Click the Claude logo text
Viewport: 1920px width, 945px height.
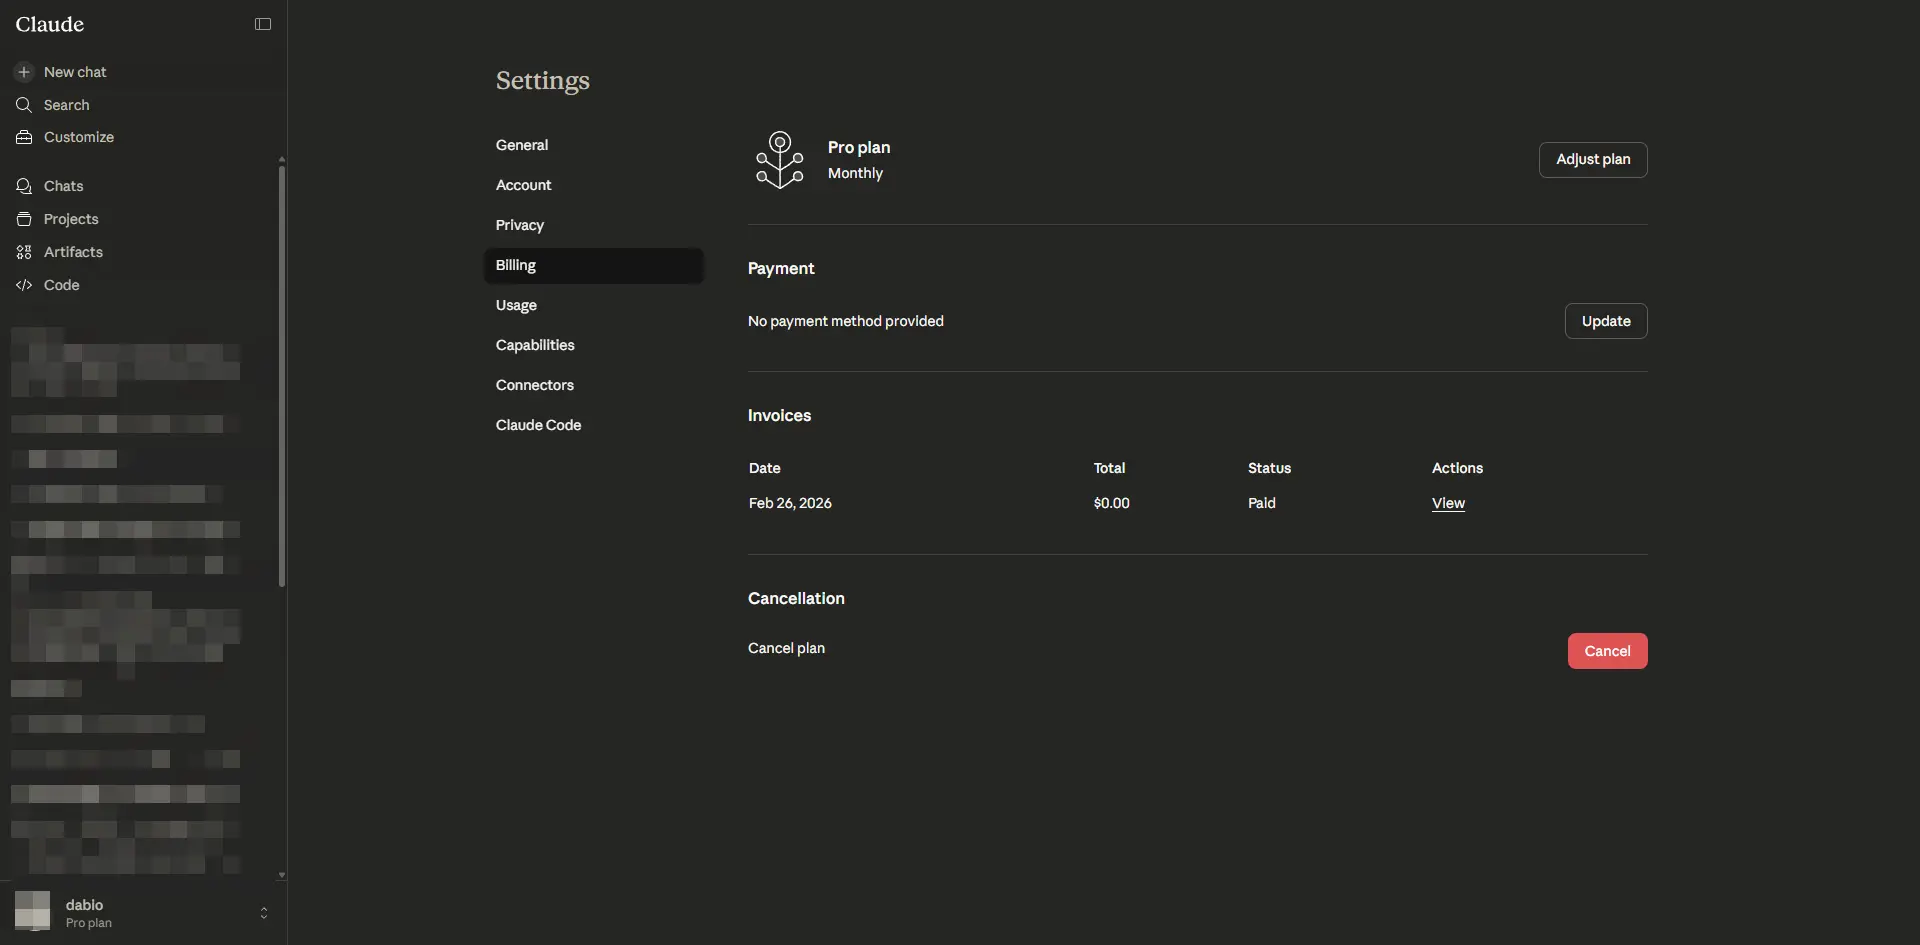(x=50, y=24)
